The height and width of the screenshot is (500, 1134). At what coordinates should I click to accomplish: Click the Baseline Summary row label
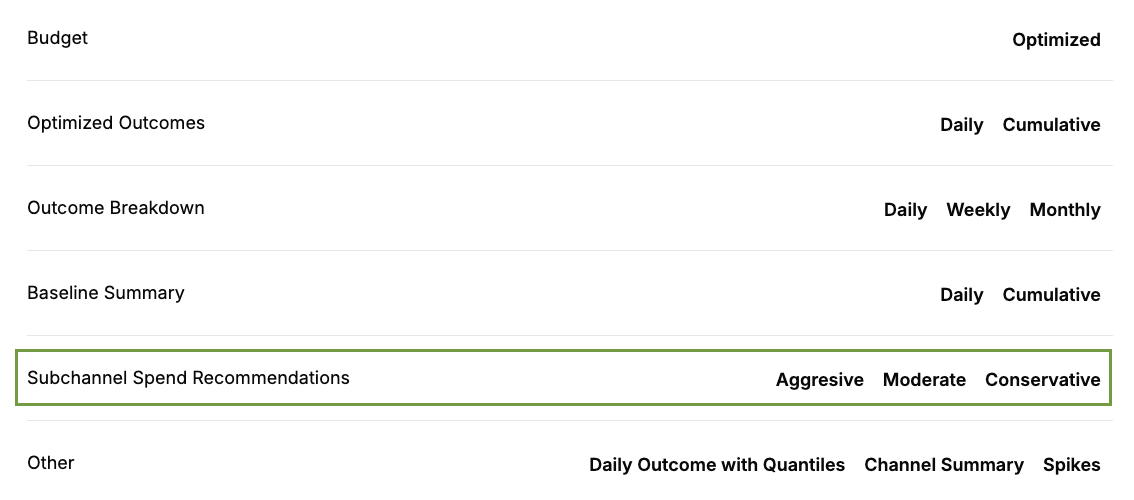[106, 293]
